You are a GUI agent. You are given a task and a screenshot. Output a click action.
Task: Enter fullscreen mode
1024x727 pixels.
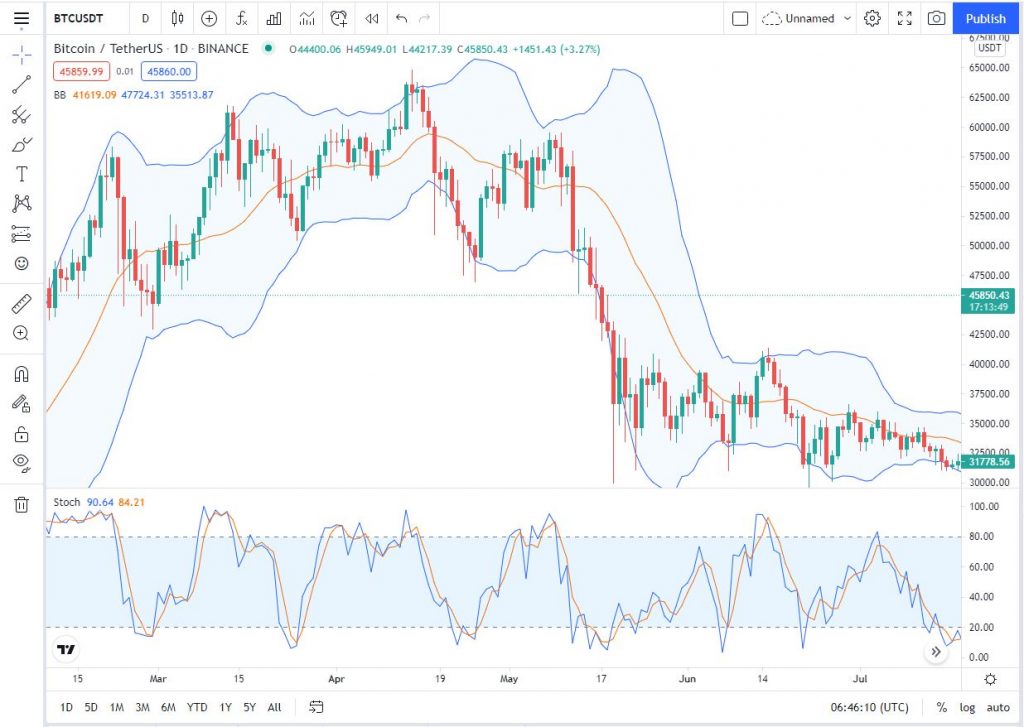tap(904, 18)
